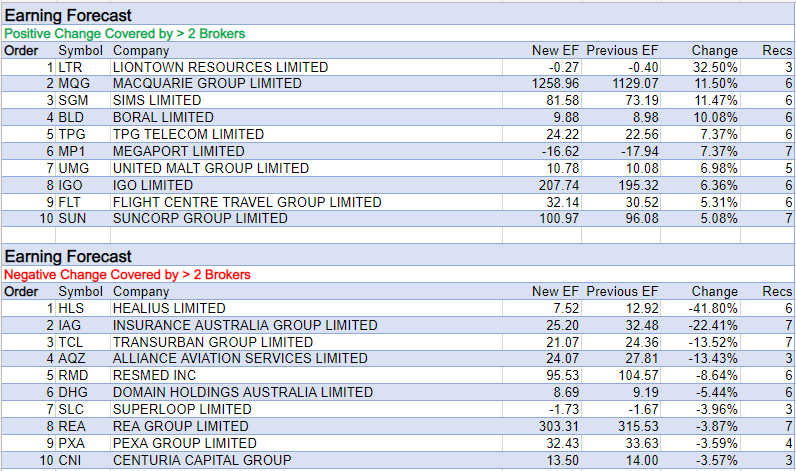
Task: Select the UNITED MALT GROUP LIMITED cell
Action: pos(211,168)
